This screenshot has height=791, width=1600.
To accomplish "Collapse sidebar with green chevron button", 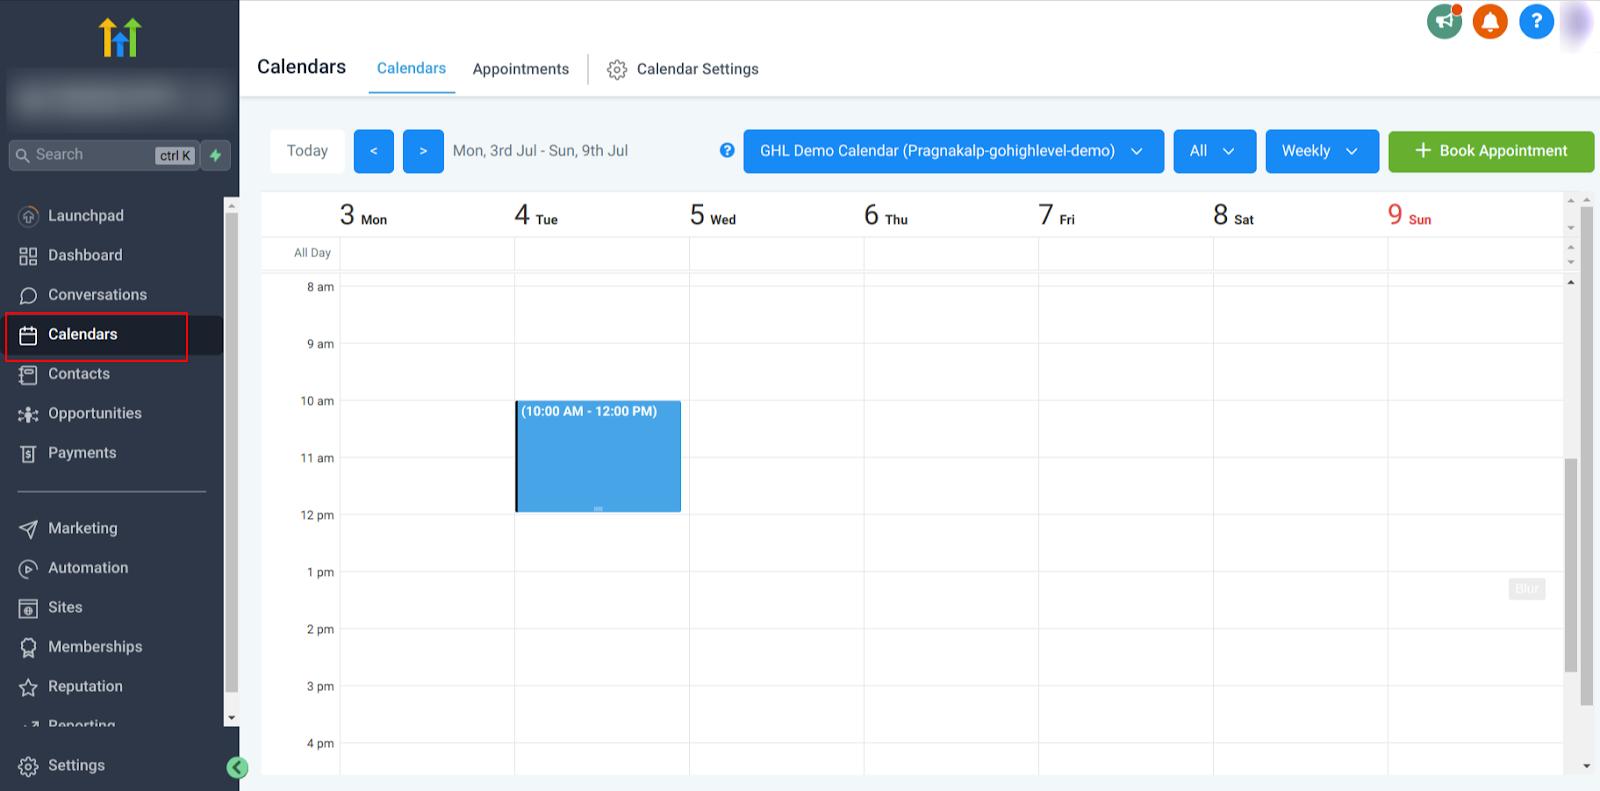I will [237, 767].
